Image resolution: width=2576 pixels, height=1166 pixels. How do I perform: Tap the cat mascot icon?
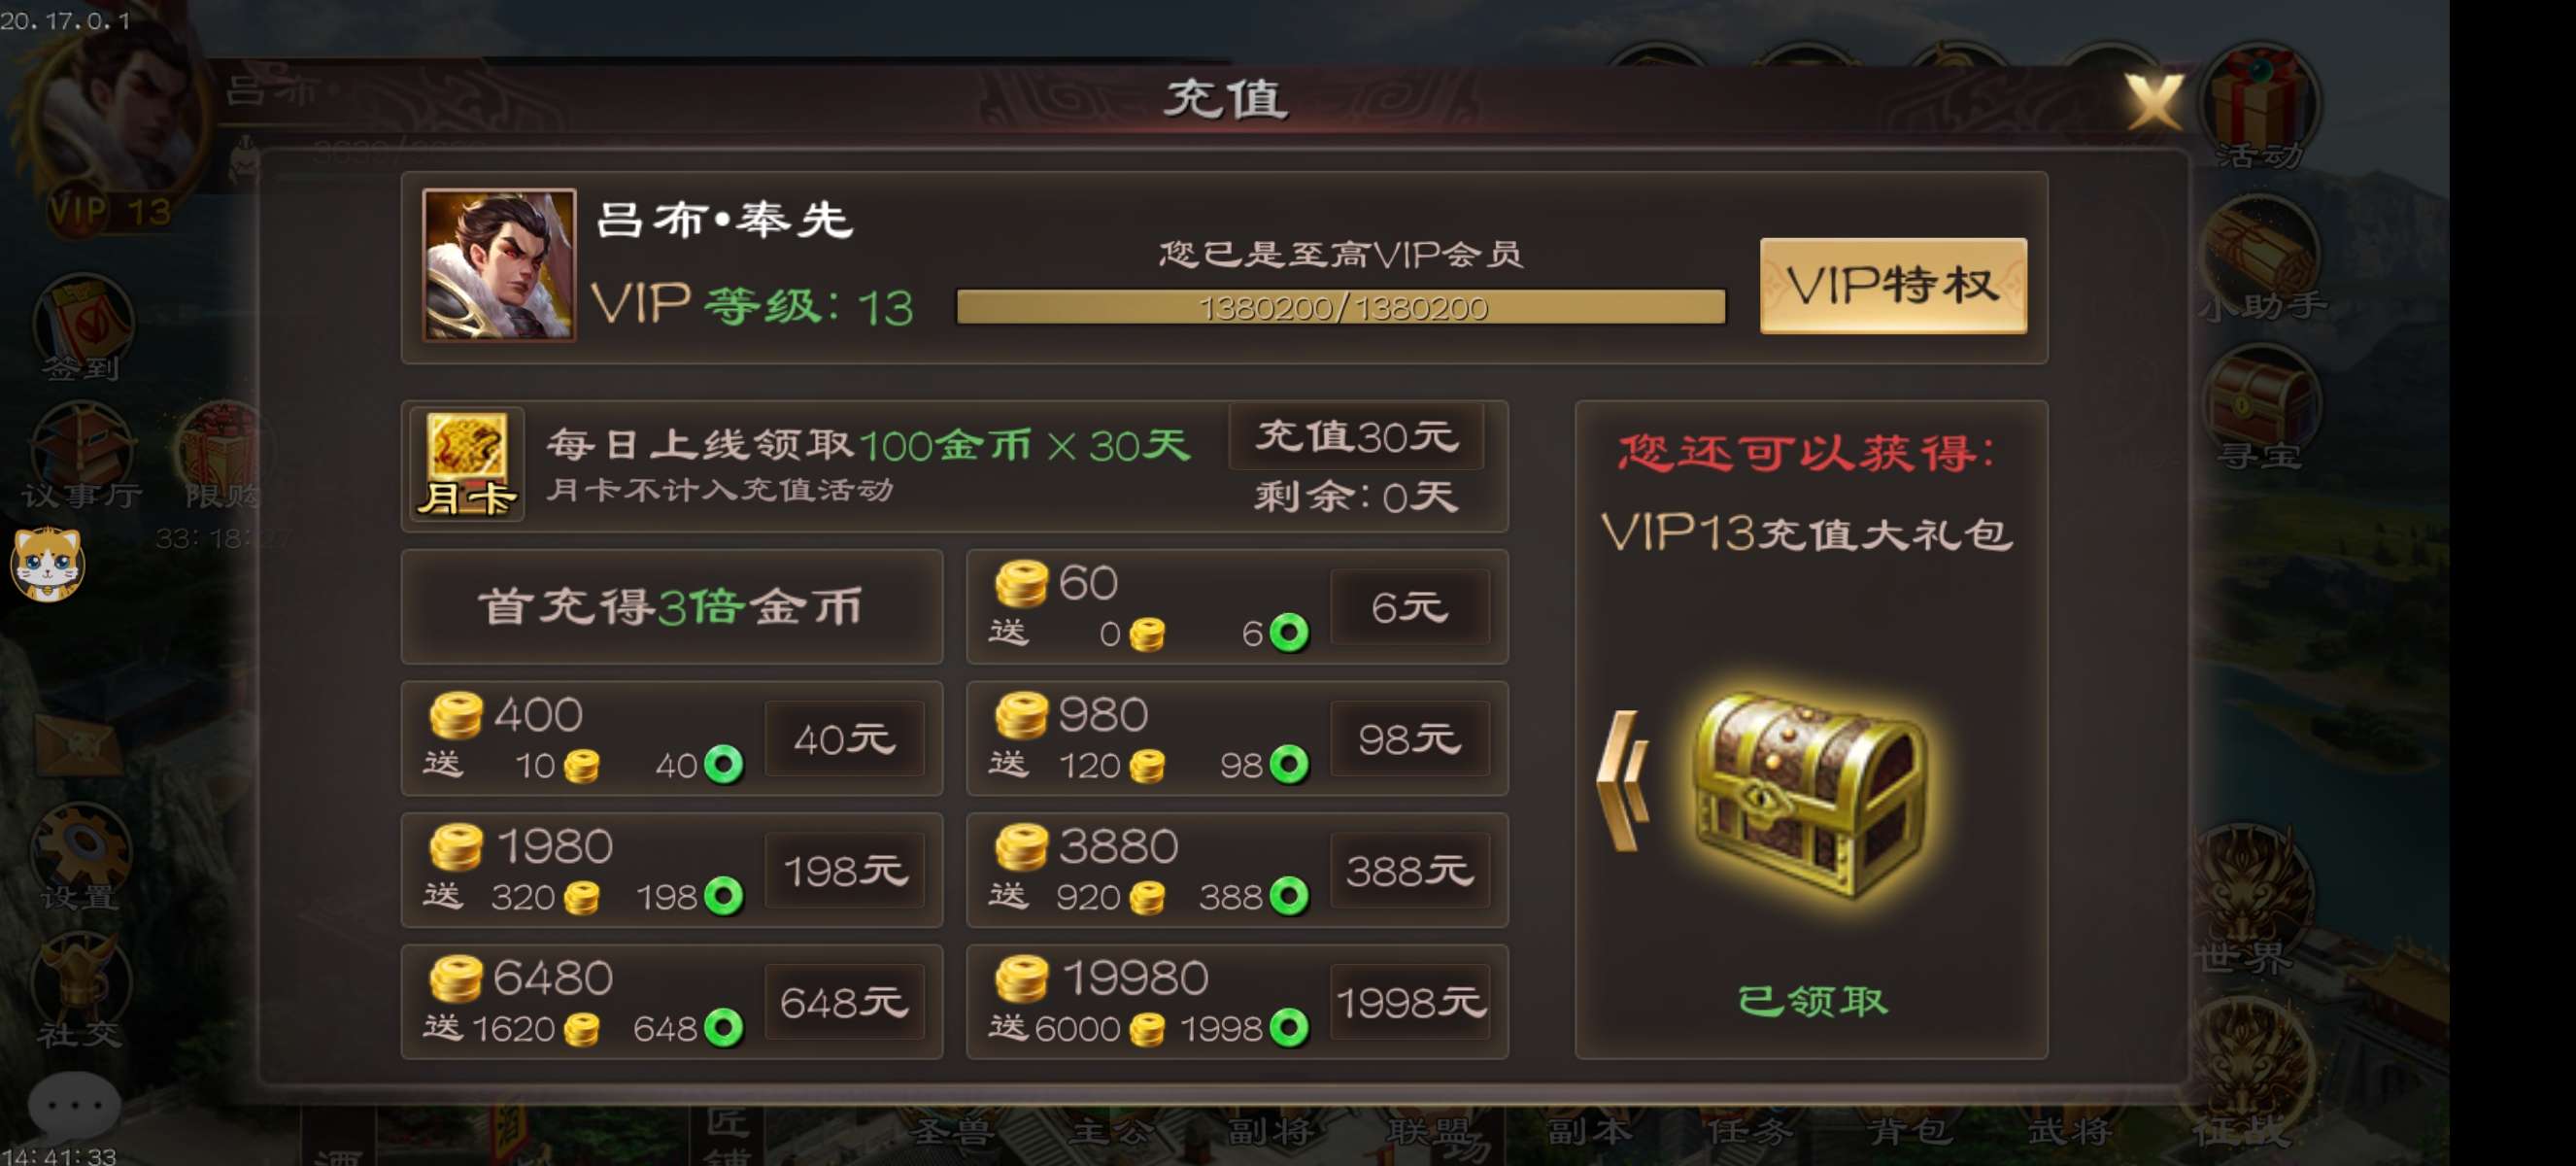pos(47,564)
